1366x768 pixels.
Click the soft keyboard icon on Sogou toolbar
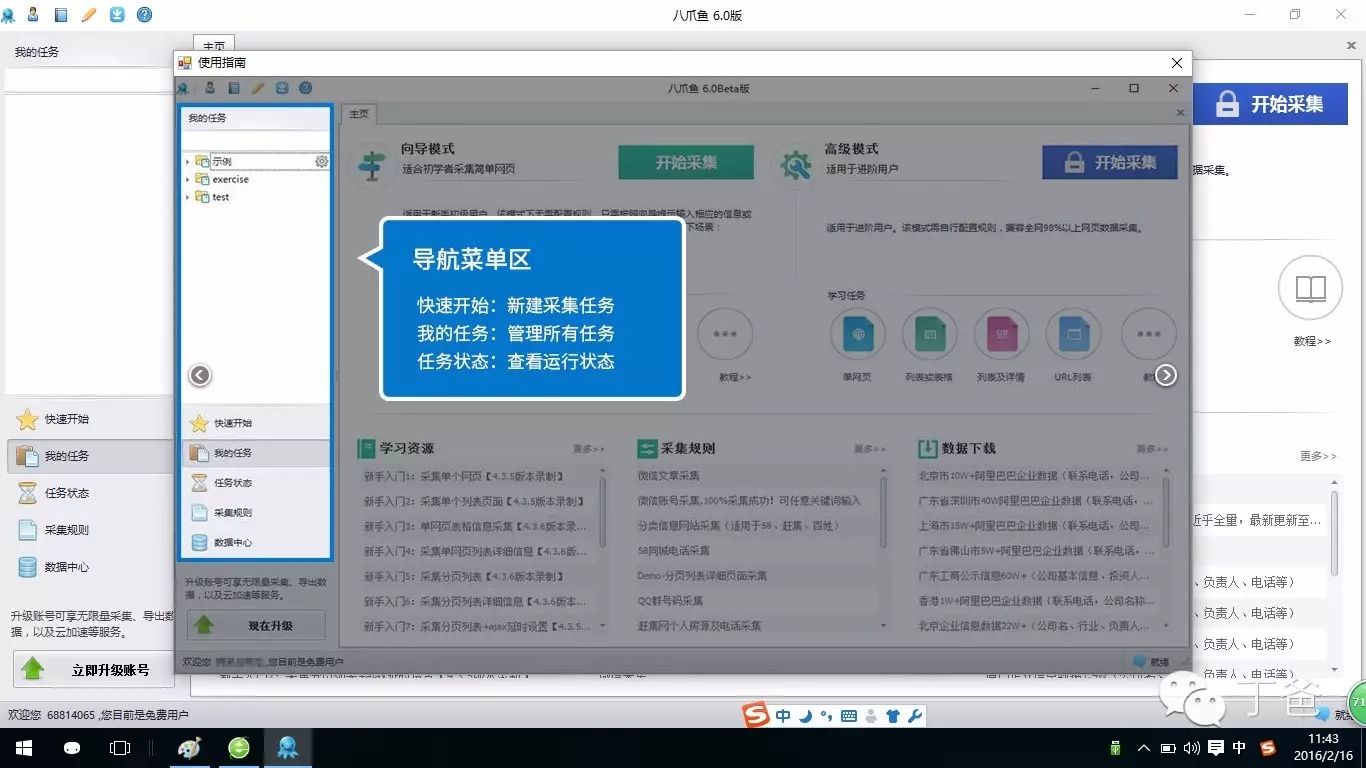point(848,716)
